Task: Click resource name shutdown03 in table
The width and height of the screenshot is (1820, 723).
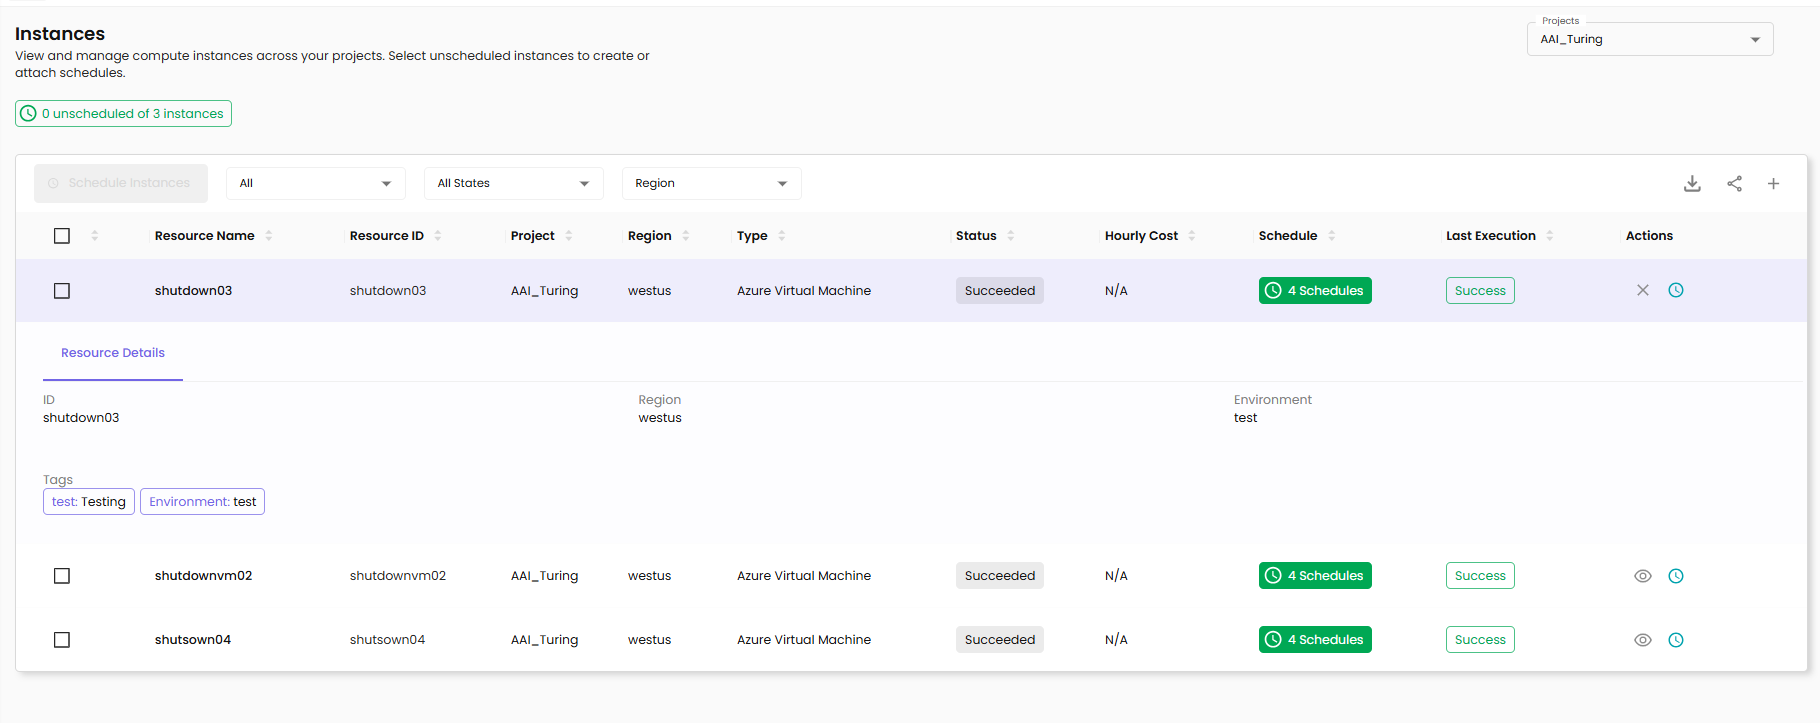Action: [x=193, y=291]
